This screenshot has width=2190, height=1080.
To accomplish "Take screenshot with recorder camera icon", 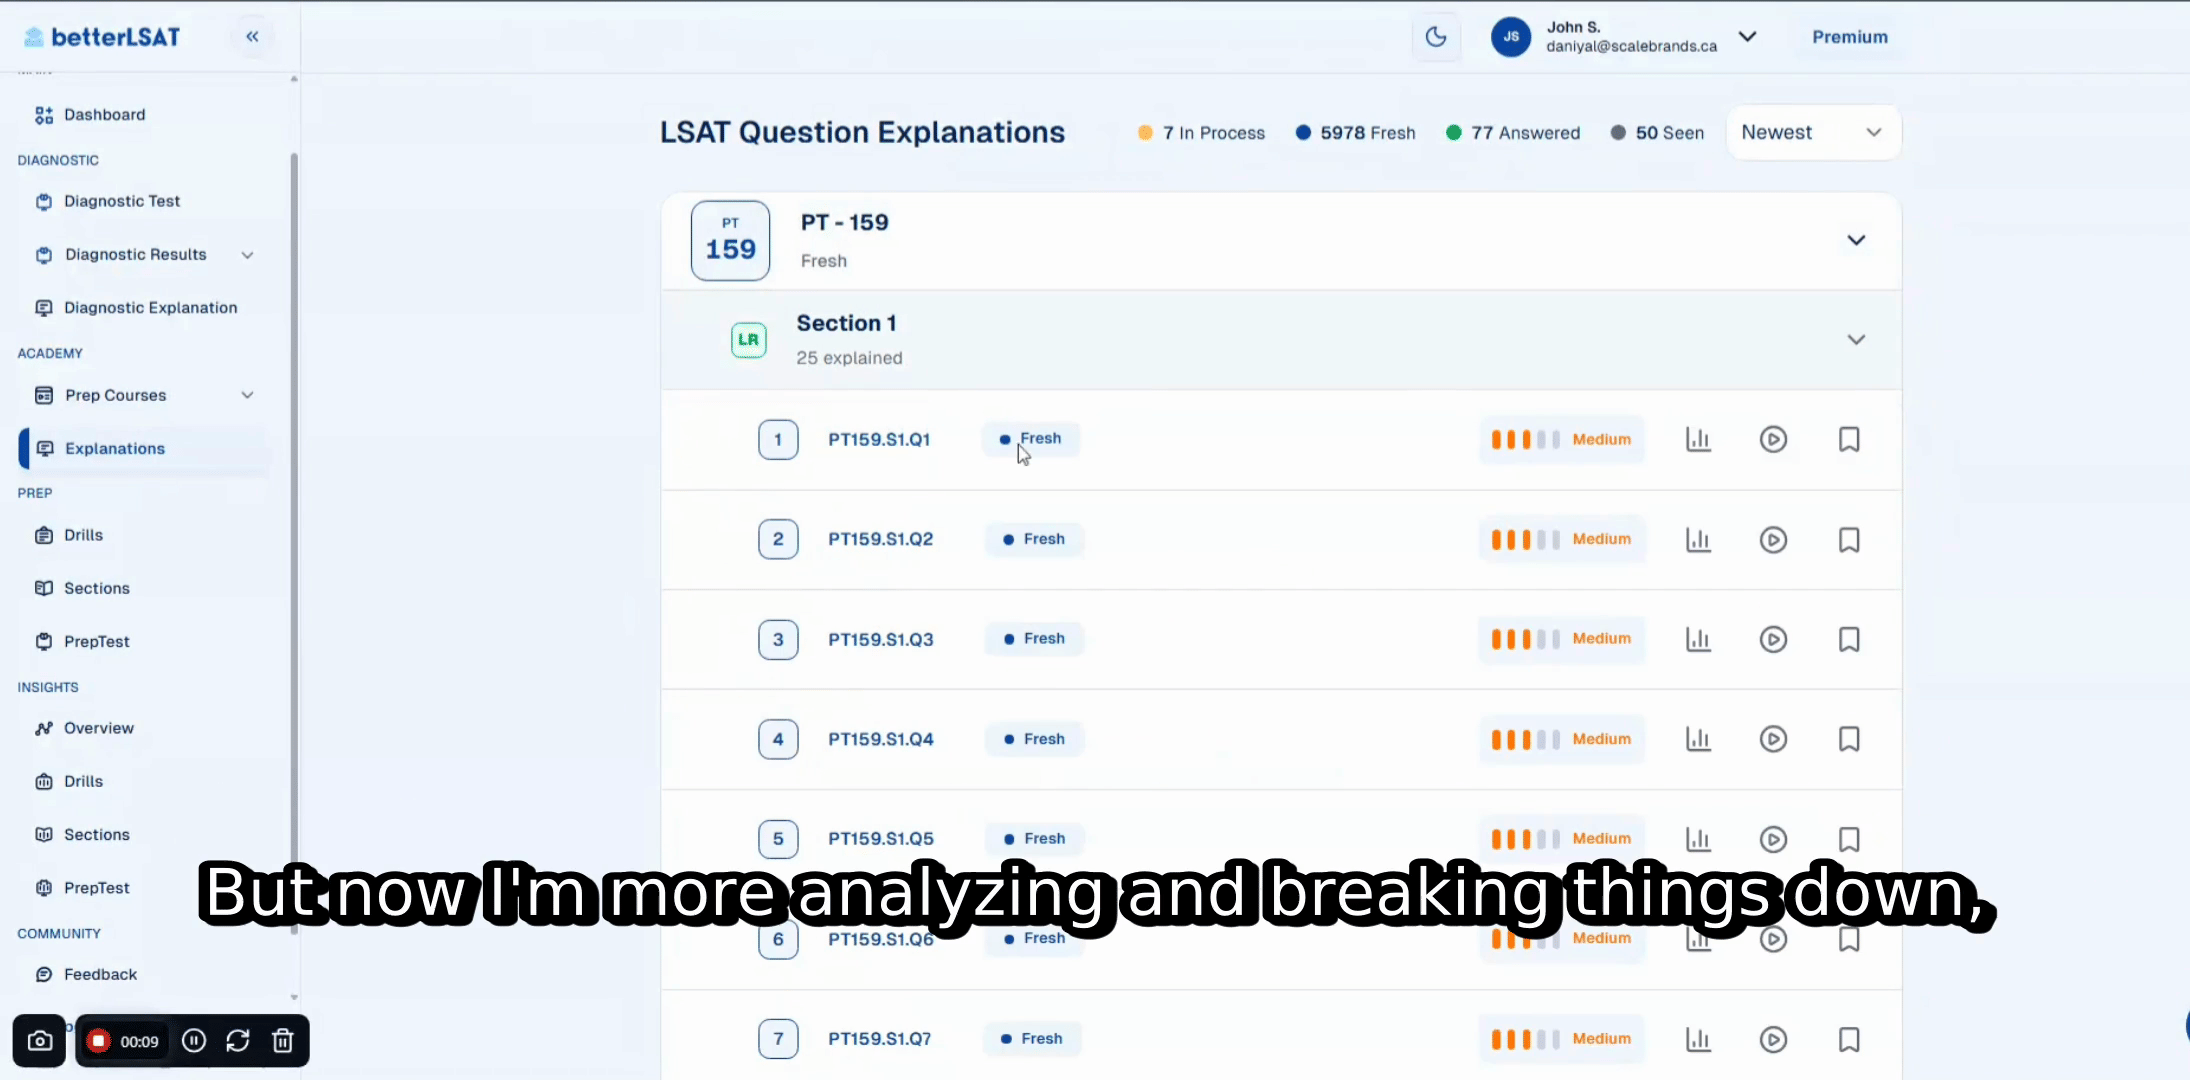I will click(40, 1041).
